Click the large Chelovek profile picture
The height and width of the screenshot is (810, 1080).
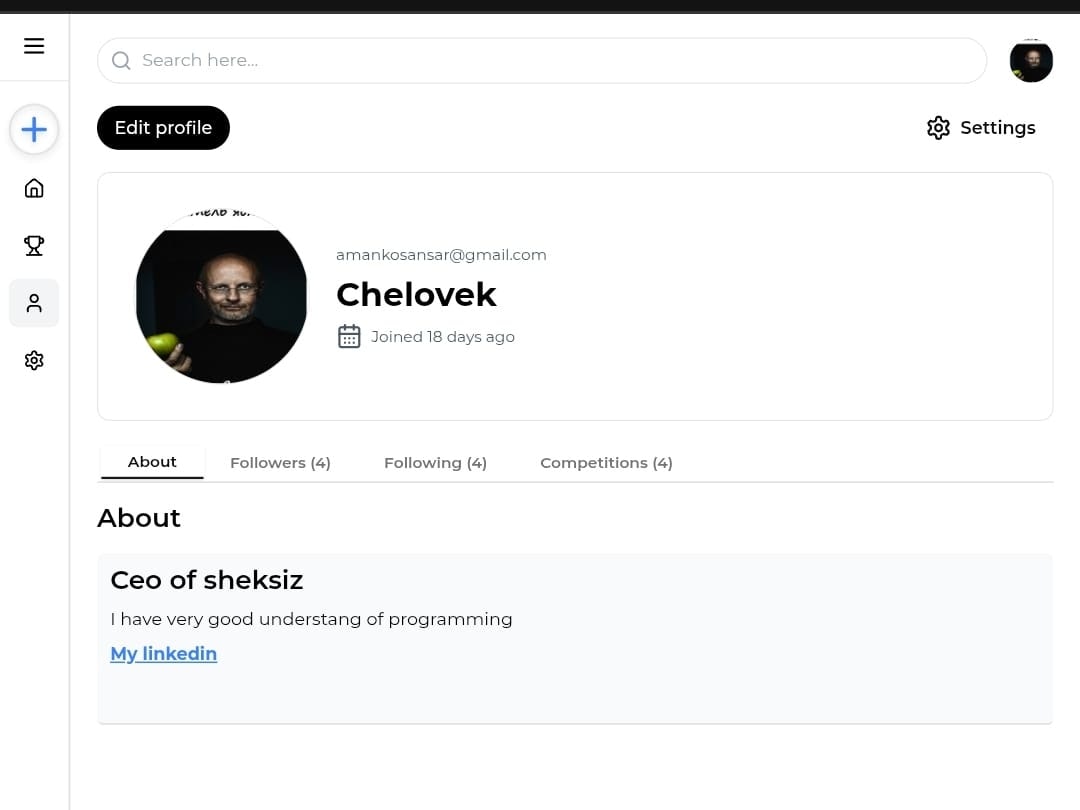221,296
